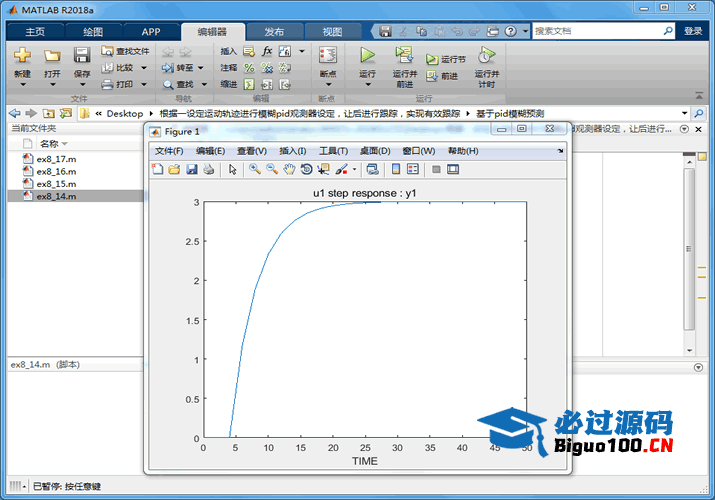Activate the Rotate 3D tool

306,169
